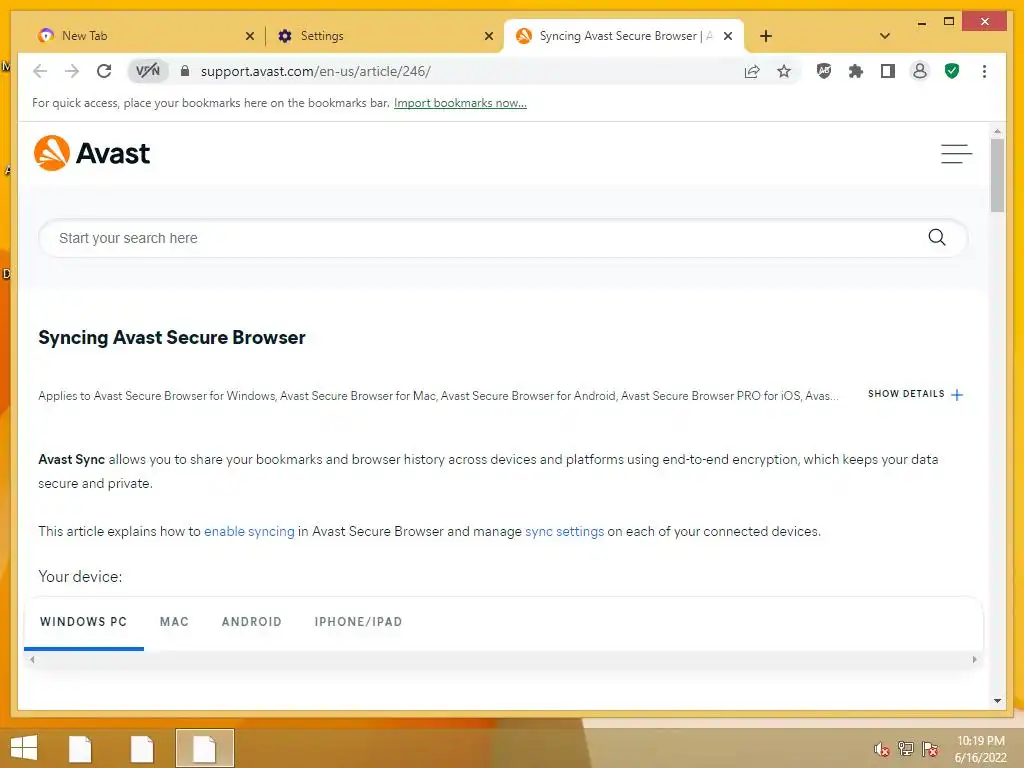Follow the enable syncing link

click(249, 532)
